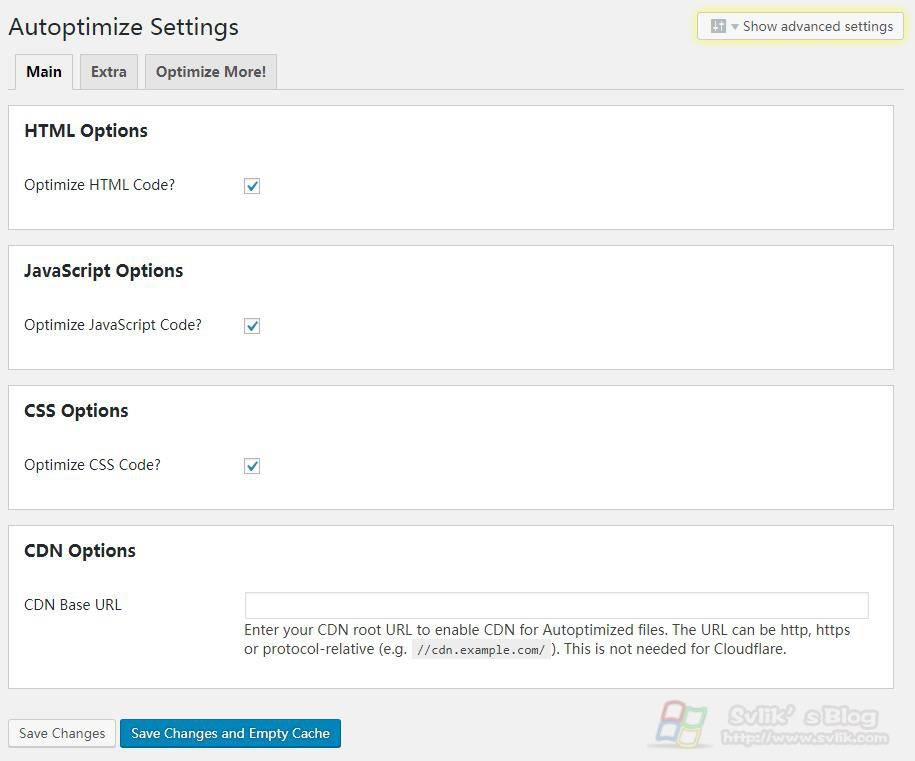Click the Optimize JavaScript Code? label

pos(113,325)
